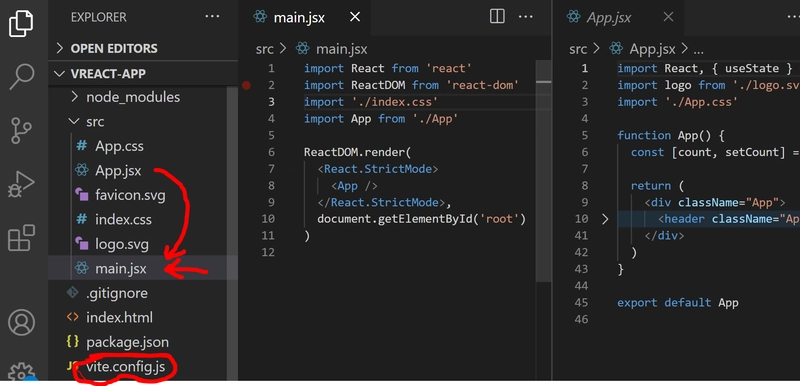Open the Extensions view
Screen dimensions: 800x386
[21, 238]
